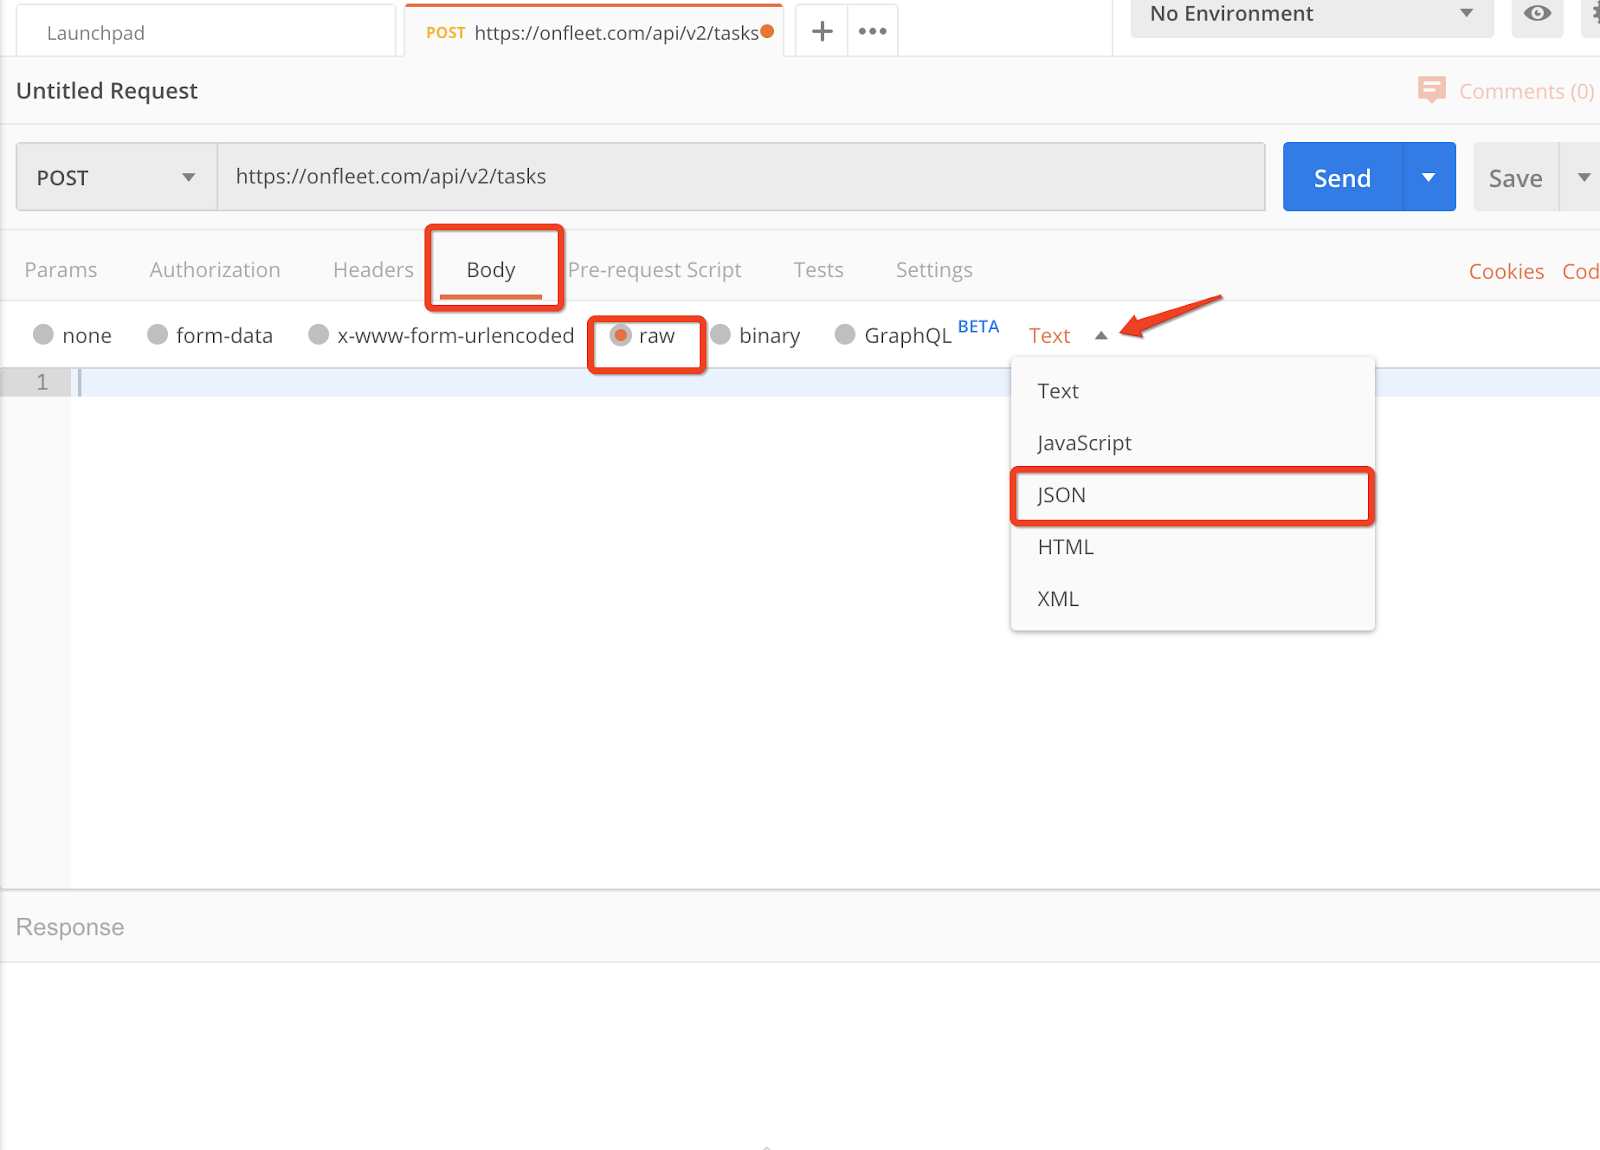Select the POST onfleet tasks request tab
Screen dimensions: 1600x1150
(594, 32)
